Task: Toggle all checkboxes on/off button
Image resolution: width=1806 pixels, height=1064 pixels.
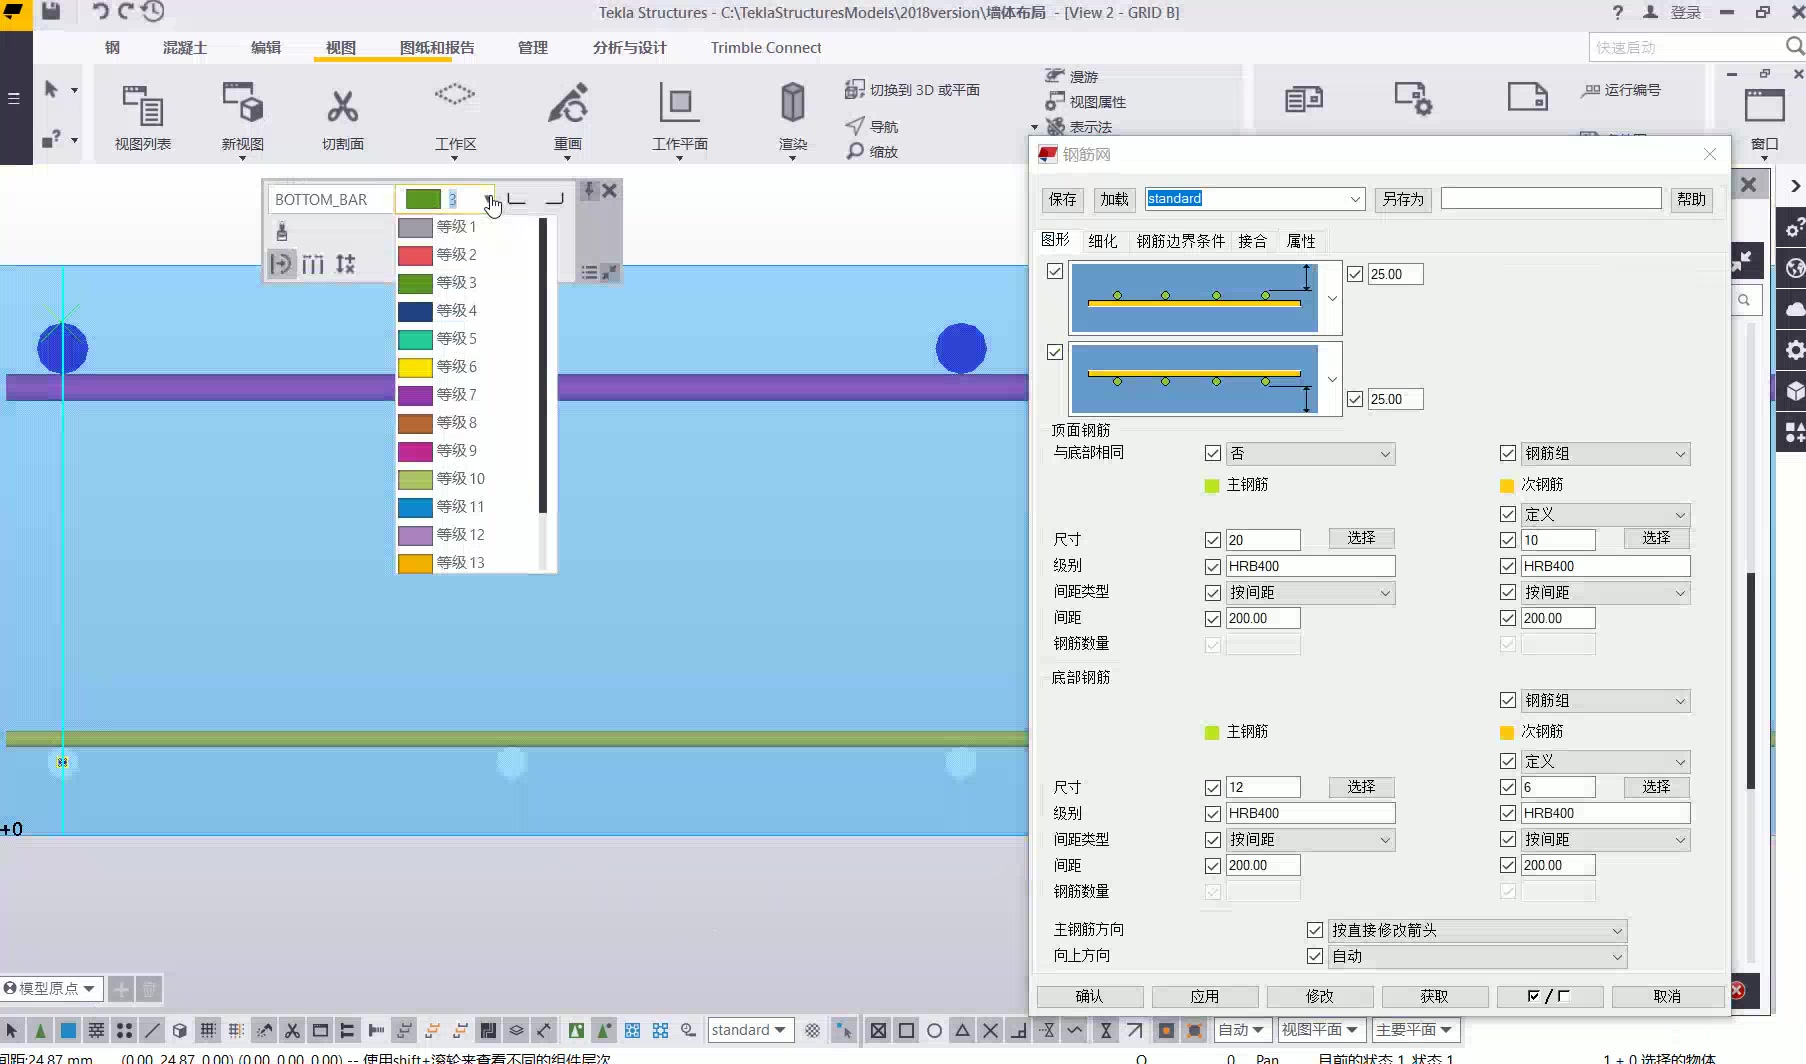Action: (1550, 996)
